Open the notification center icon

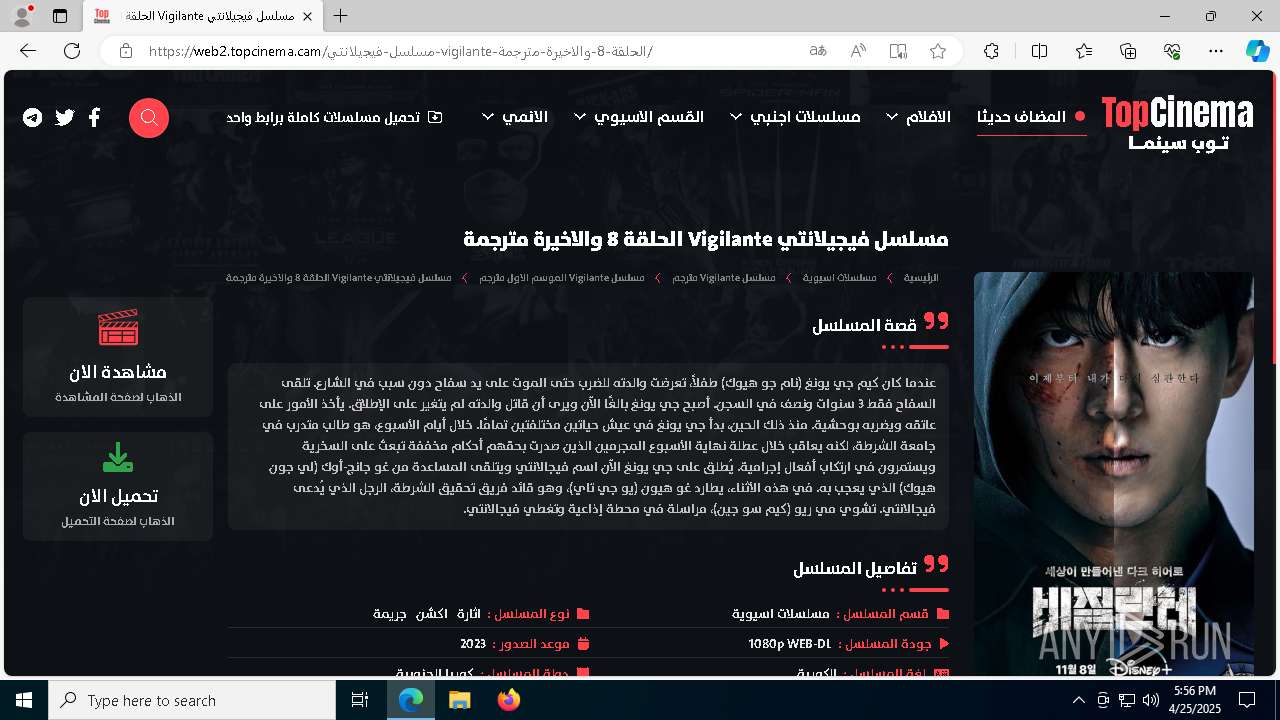1247,700
